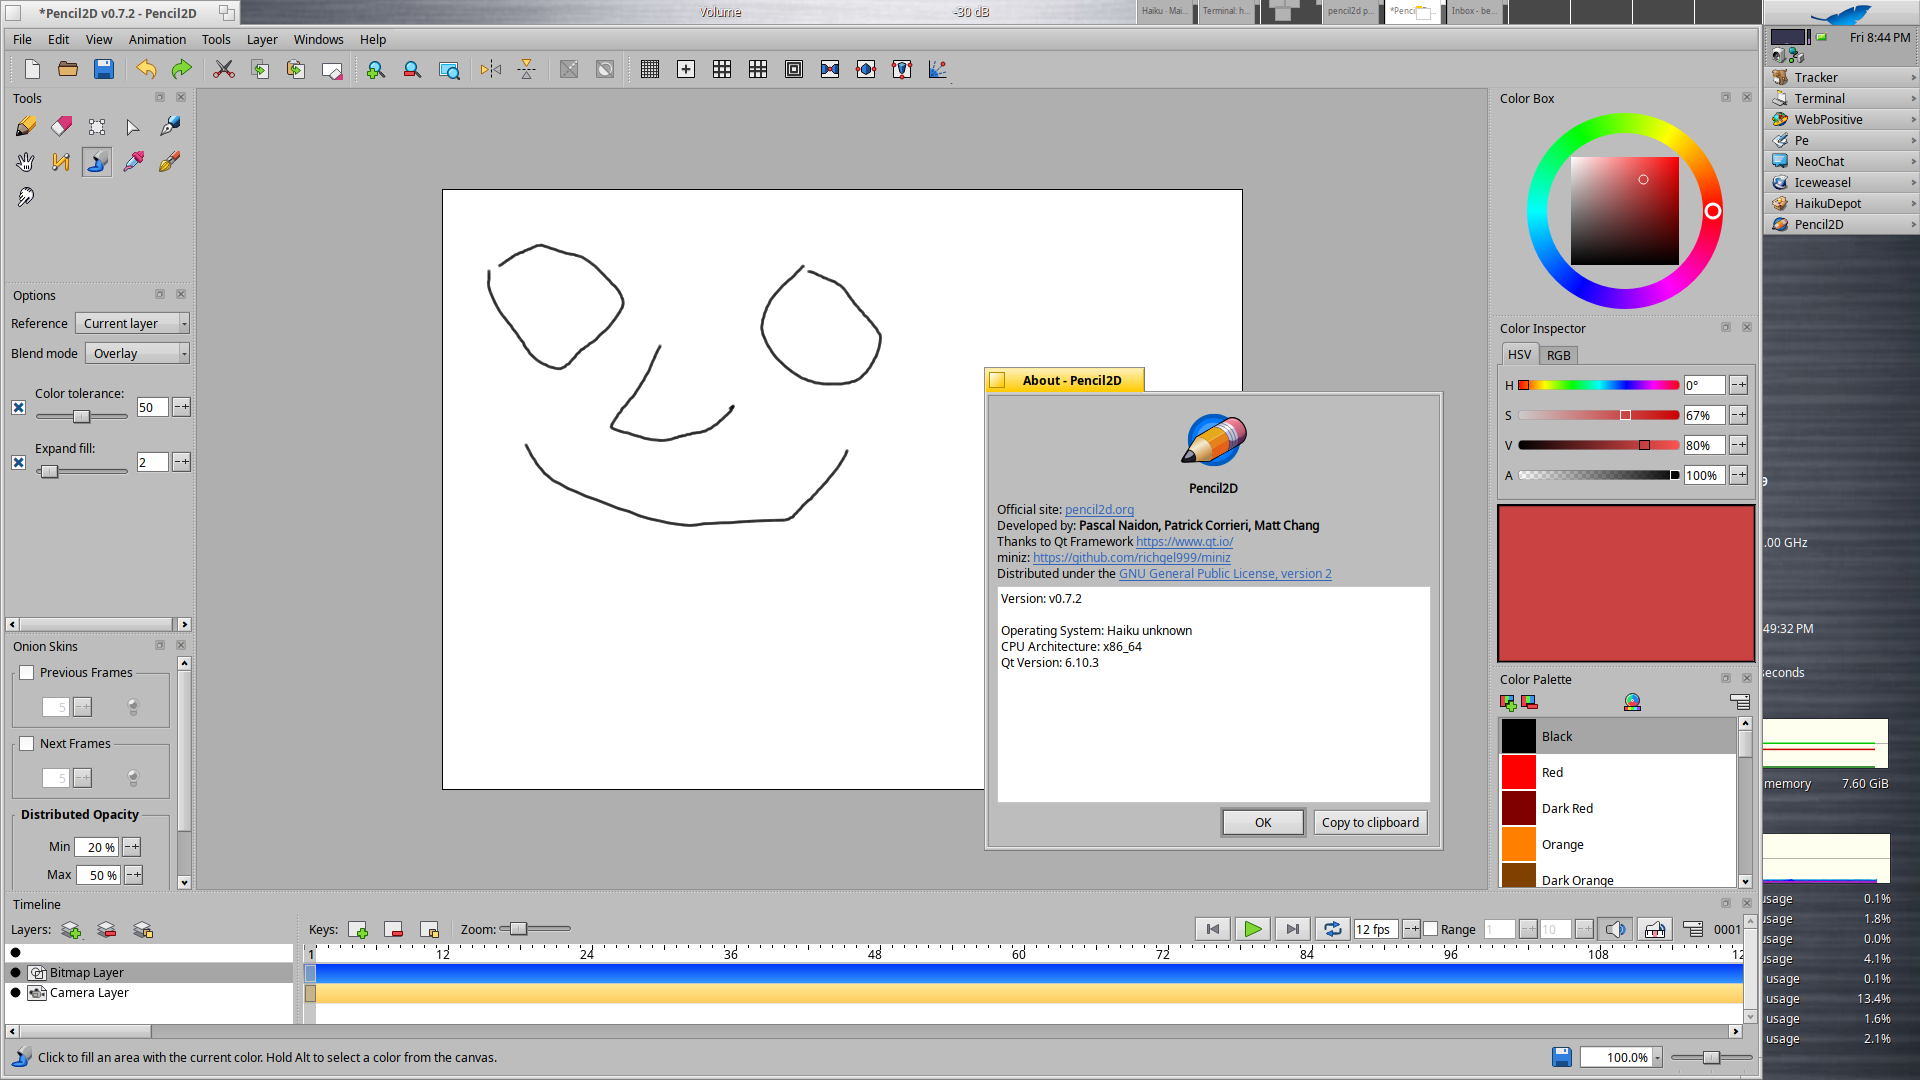Select the Polyline tool
This screenshot has height=1080, width=1920.
point(62,161)
